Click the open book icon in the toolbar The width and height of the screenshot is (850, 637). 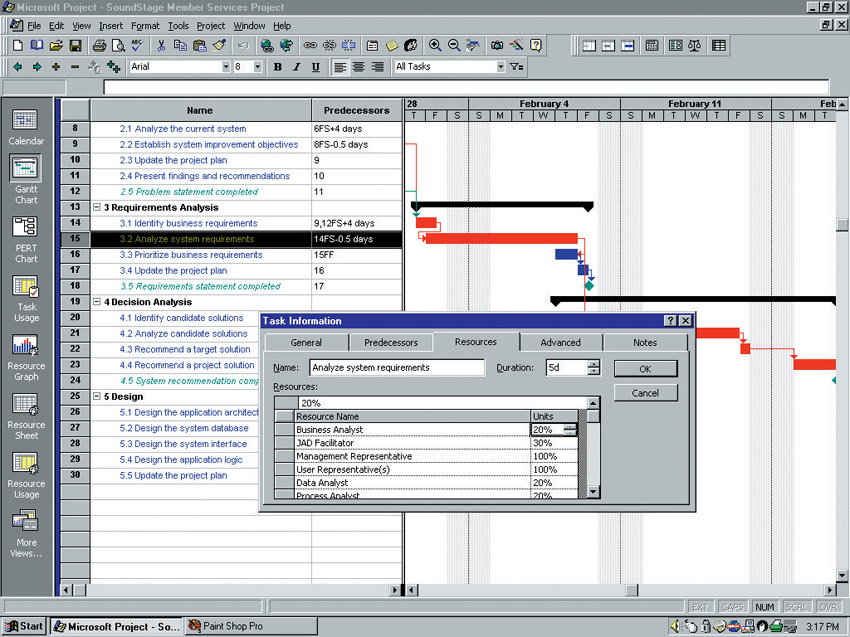[36, 46]
